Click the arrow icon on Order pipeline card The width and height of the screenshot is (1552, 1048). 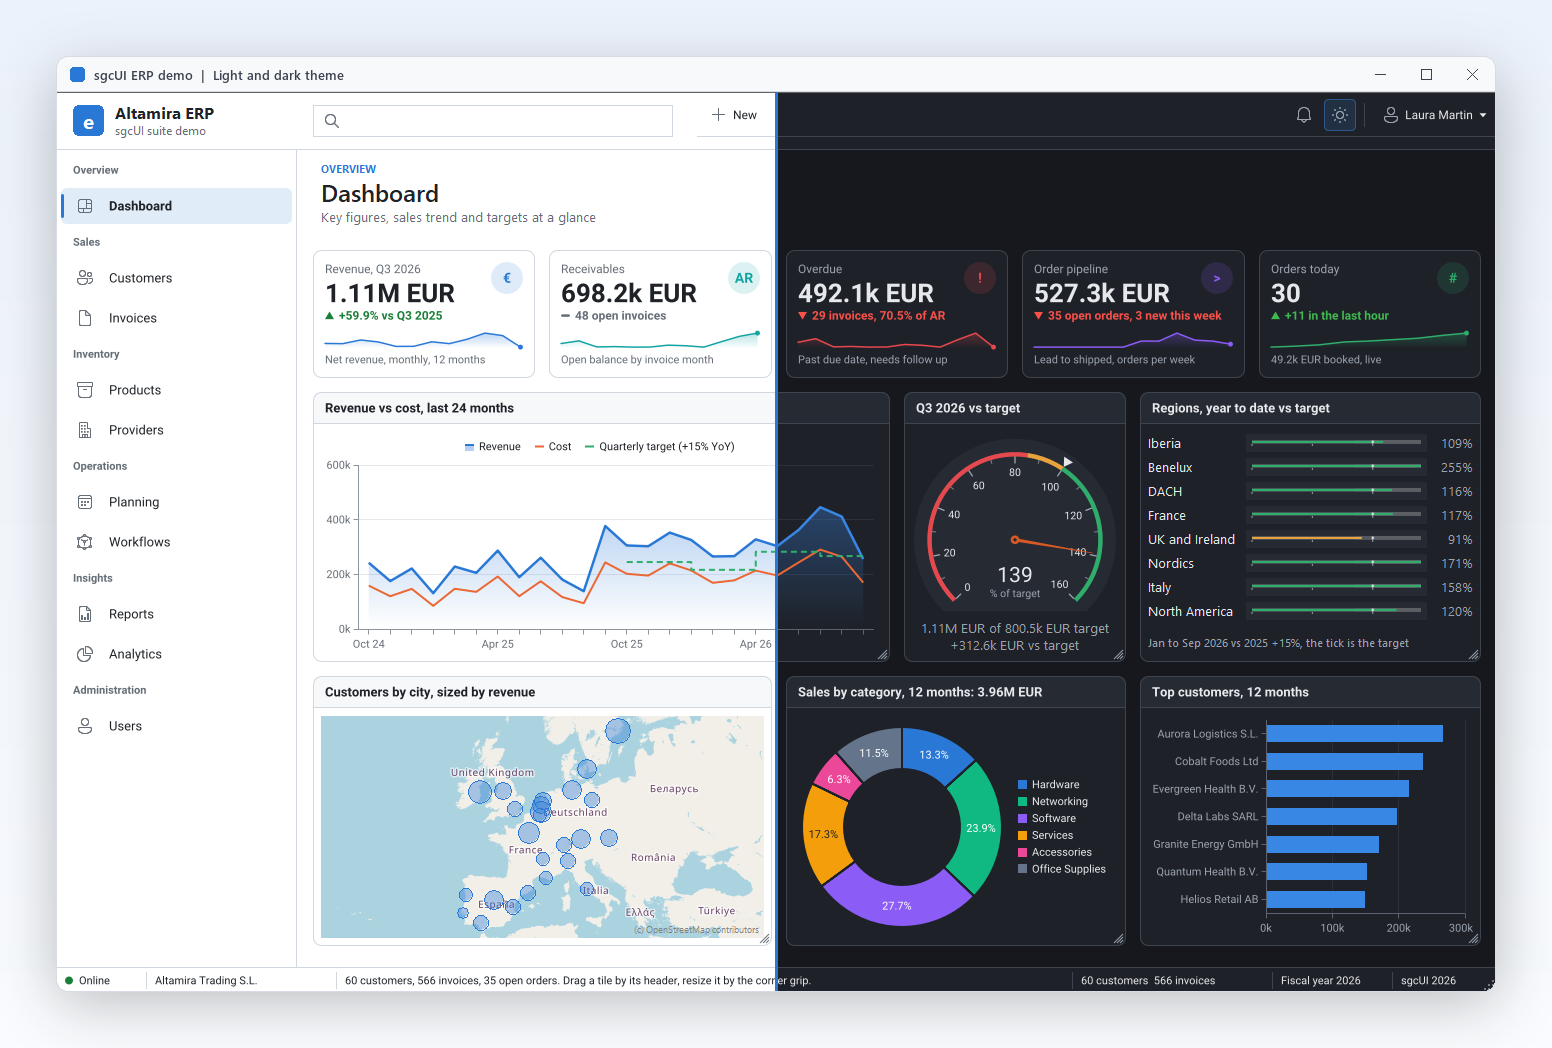coord(1216,278)
